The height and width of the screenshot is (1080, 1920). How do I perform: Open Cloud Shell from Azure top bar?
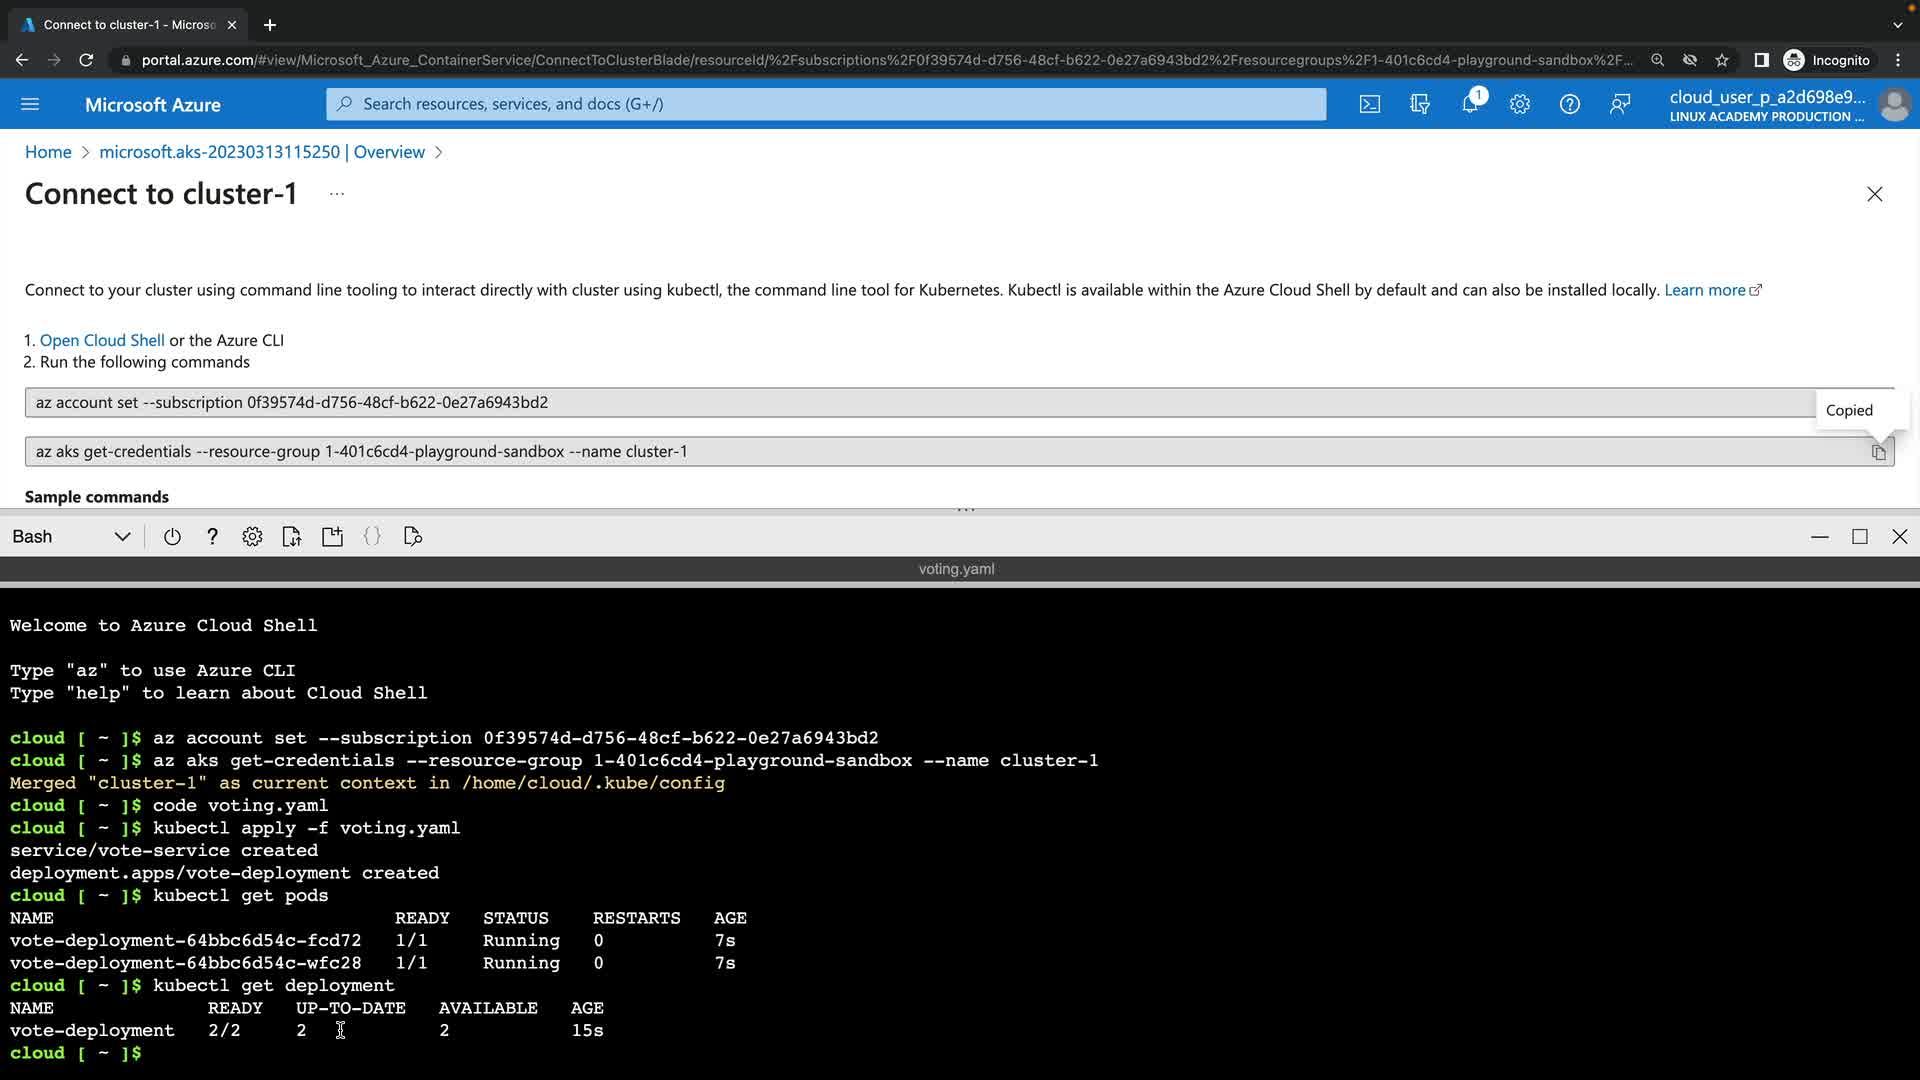coord(1369,104)
